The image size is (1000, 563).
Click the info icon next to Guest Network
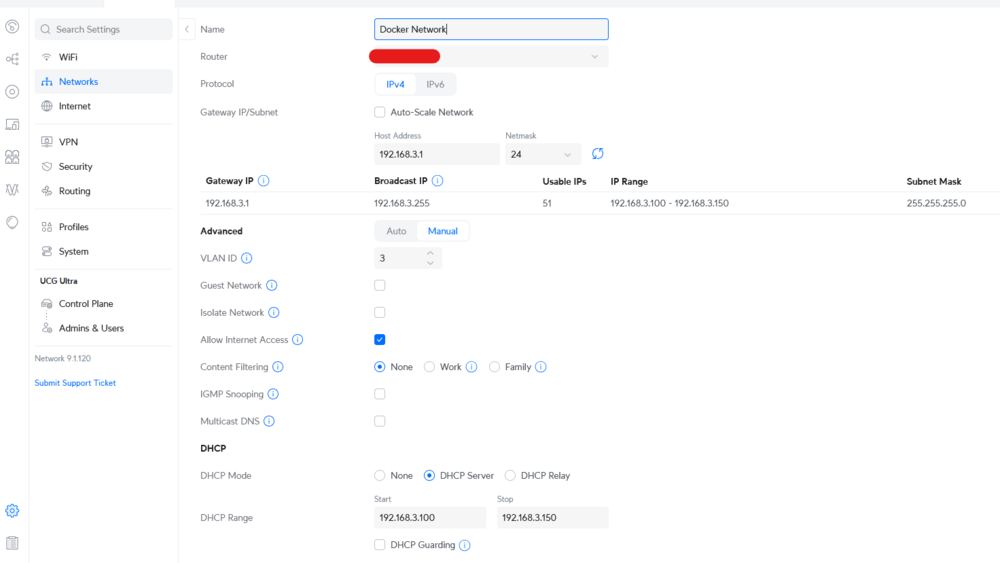pyautogui.click(x=272, y=286)
